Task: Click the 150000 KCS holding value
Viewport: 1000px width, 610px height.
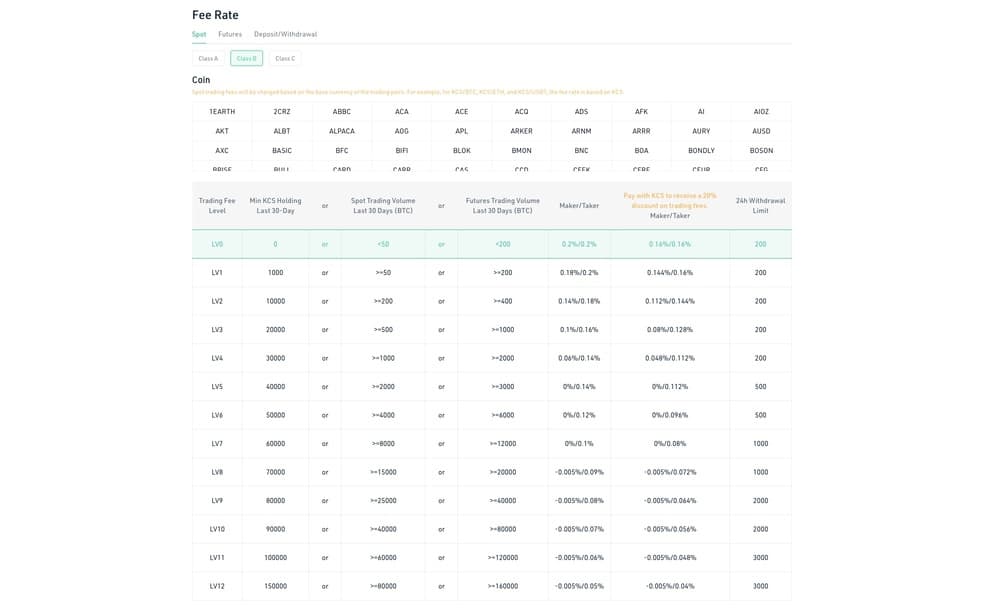Action: pyautogui.click(x=276, y=586)
